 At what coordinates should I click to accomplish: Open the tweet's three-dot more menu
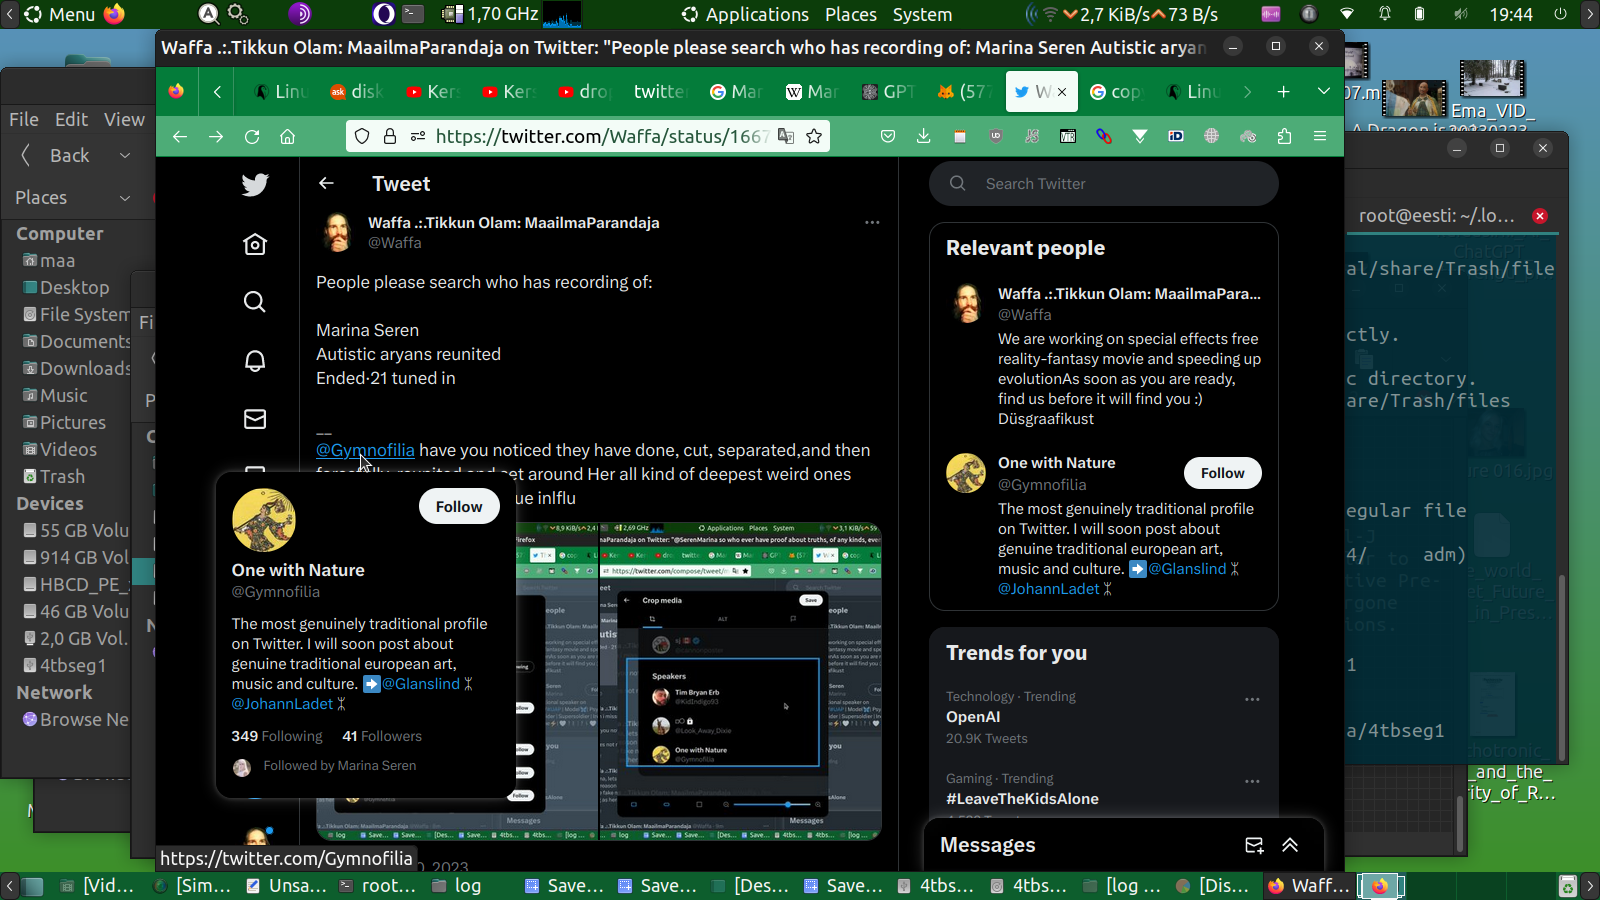872,223
